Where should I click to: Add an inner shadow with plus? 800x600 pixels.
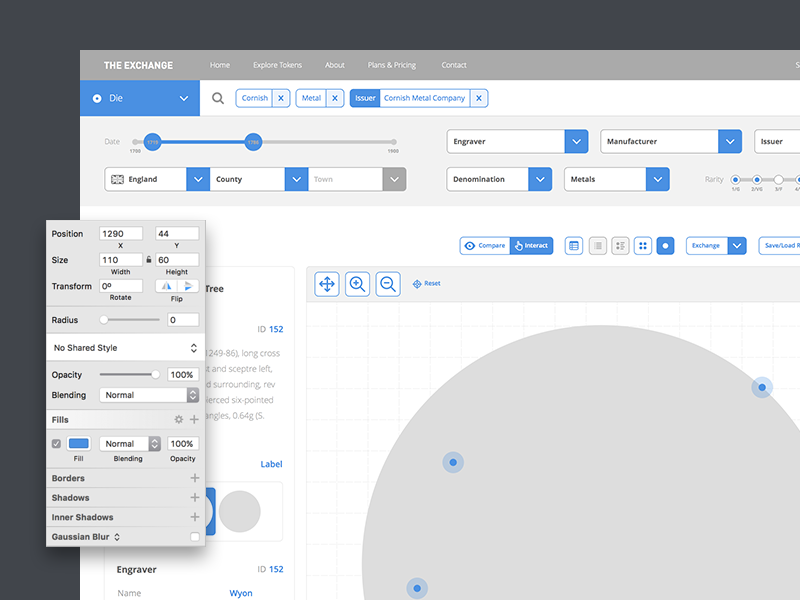194,517
